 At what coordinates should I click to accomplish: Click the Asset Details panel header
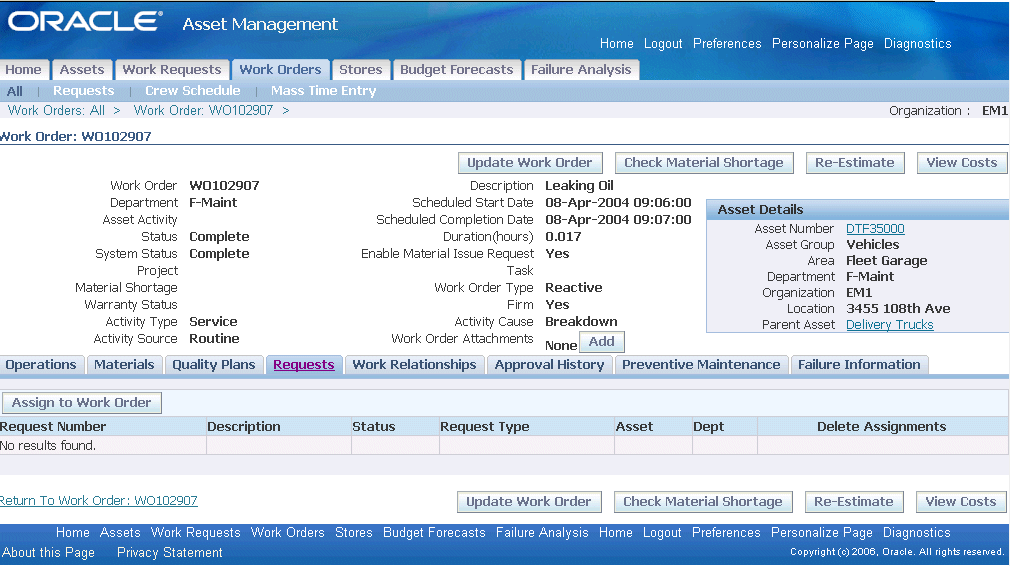pos(857,209)
